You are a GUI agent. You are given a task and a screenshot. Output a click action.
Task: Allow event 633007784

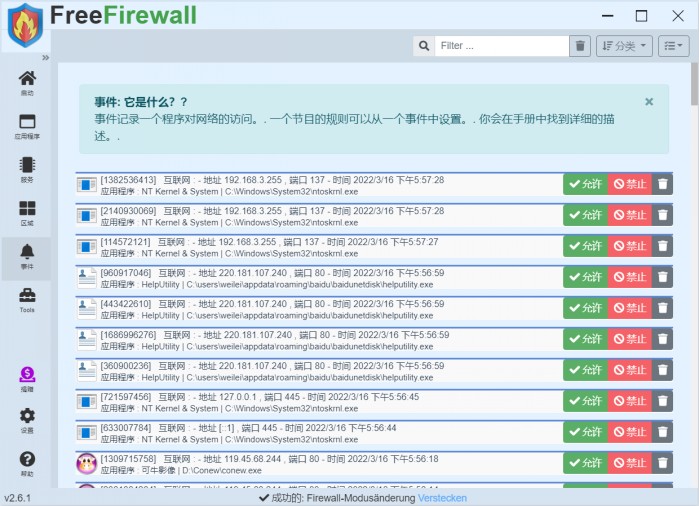click(x=585, y=432)
